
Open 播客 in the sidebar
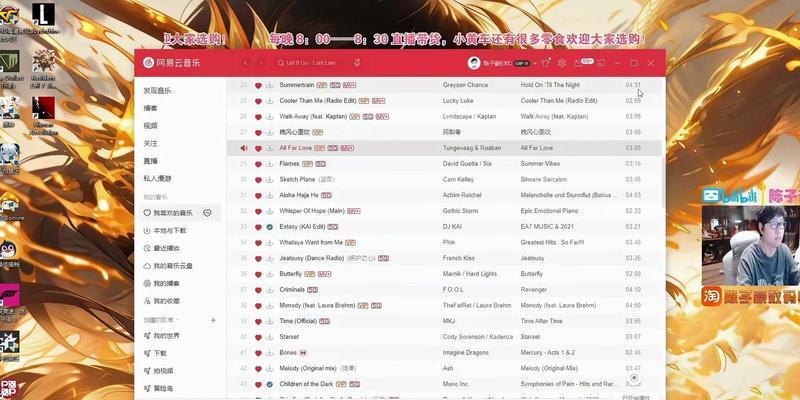(151, 108)
